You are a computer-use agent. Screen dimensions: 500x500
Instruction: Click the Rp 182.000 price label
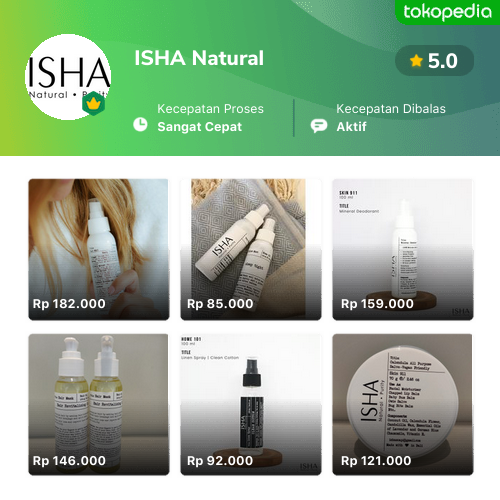pyautogui.click(x=69, y=304)
